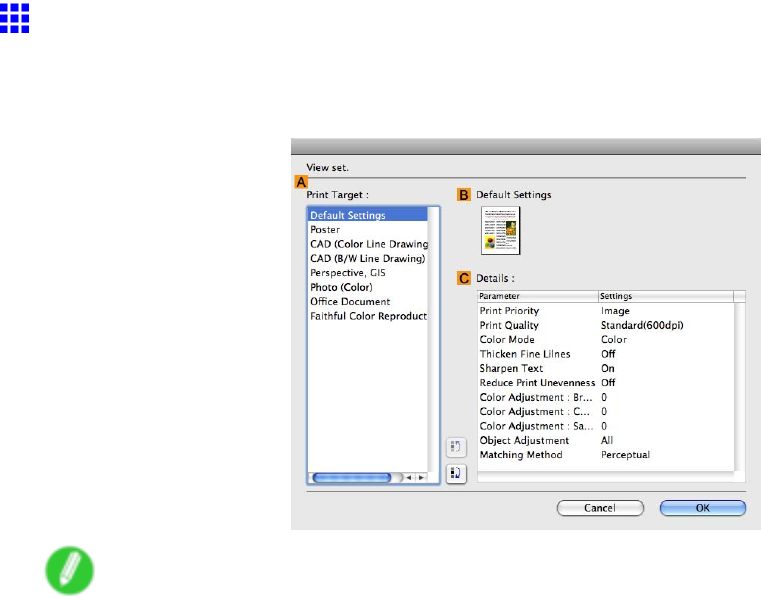
Task: Click the Cancel button
Action: [x=600, y=508]
